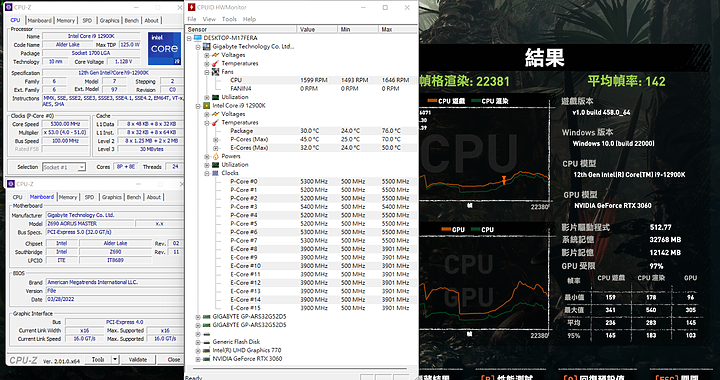Open the Tools menu in HWMonitor
Image resolution: width=720 pixels, height=380 pixels.
229,19
